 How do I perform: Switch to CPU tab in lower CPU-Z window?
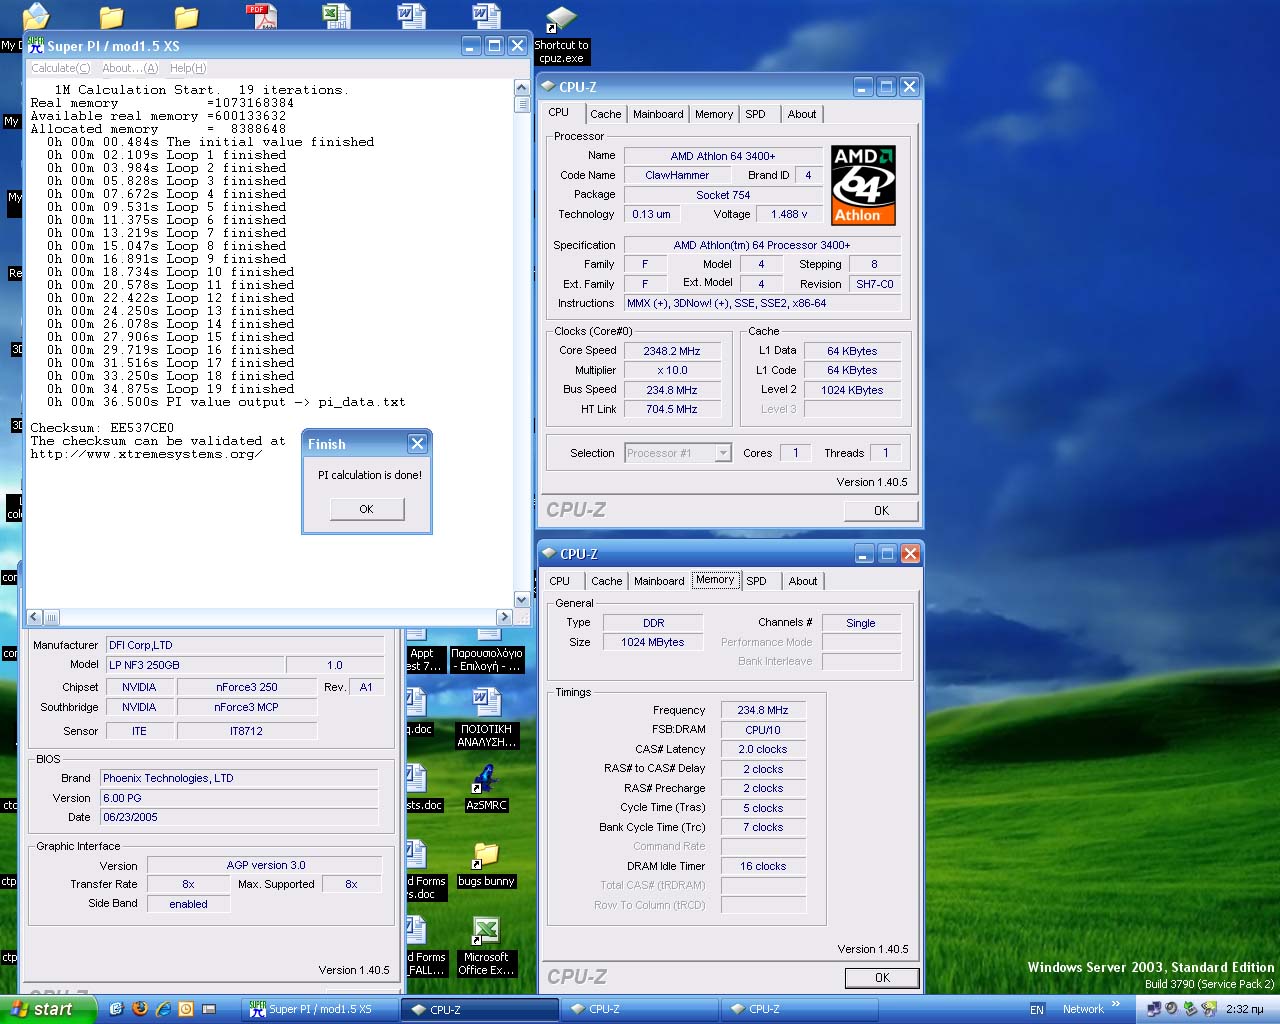click(560, 581)
